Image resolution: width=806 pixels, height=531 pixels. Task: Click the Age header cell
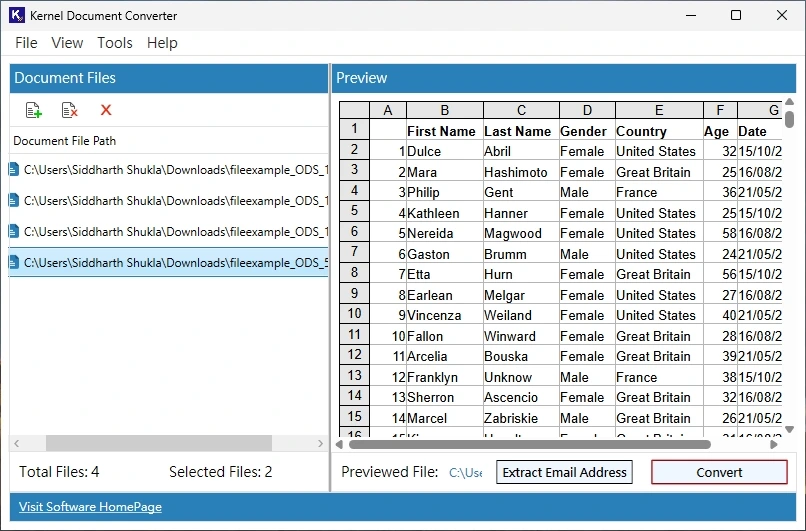(x=720, y=131)
